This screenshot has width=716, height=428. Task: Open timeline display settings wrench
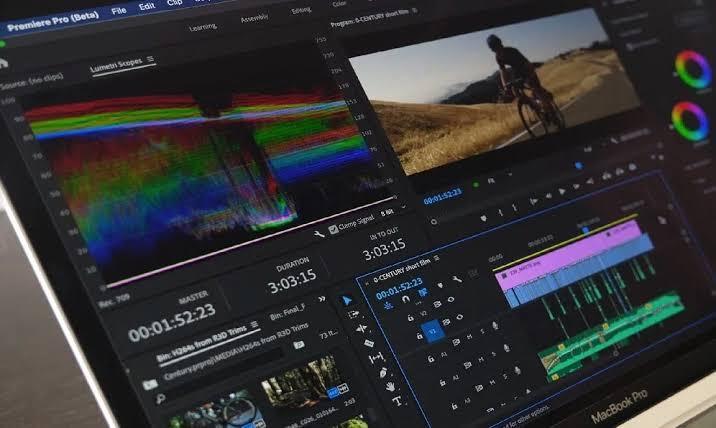click(457, 279)
